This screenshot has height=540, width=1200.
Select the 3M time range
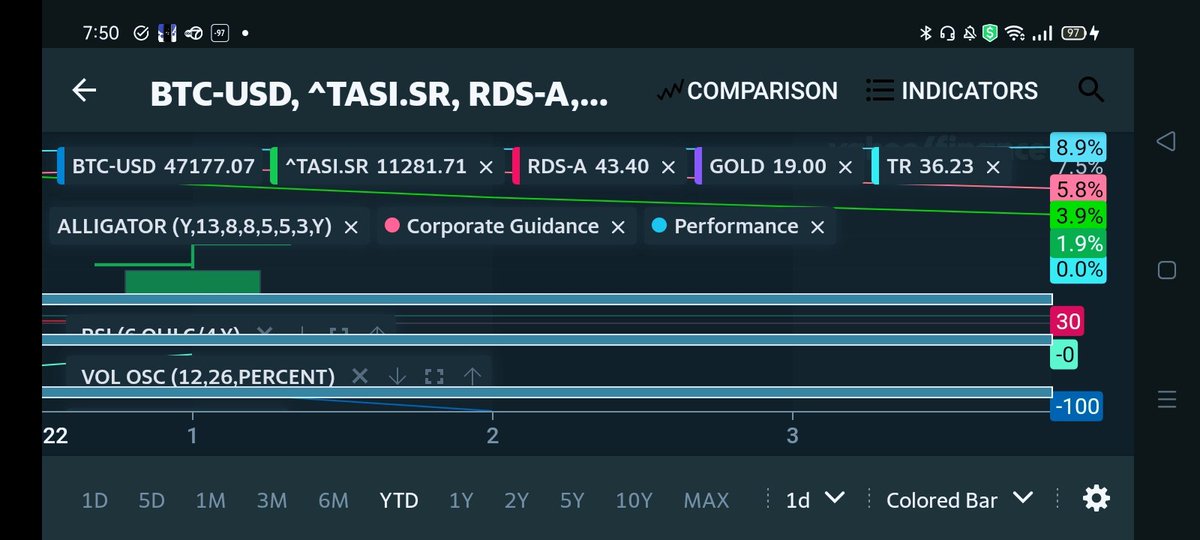click(271, 500)
